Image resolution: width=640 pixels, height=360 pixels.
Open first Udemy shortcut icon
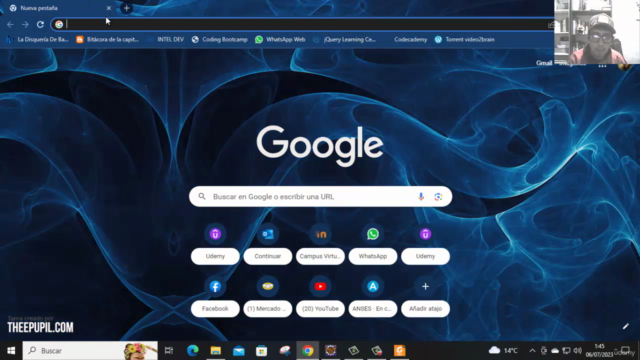pos(215,234)
